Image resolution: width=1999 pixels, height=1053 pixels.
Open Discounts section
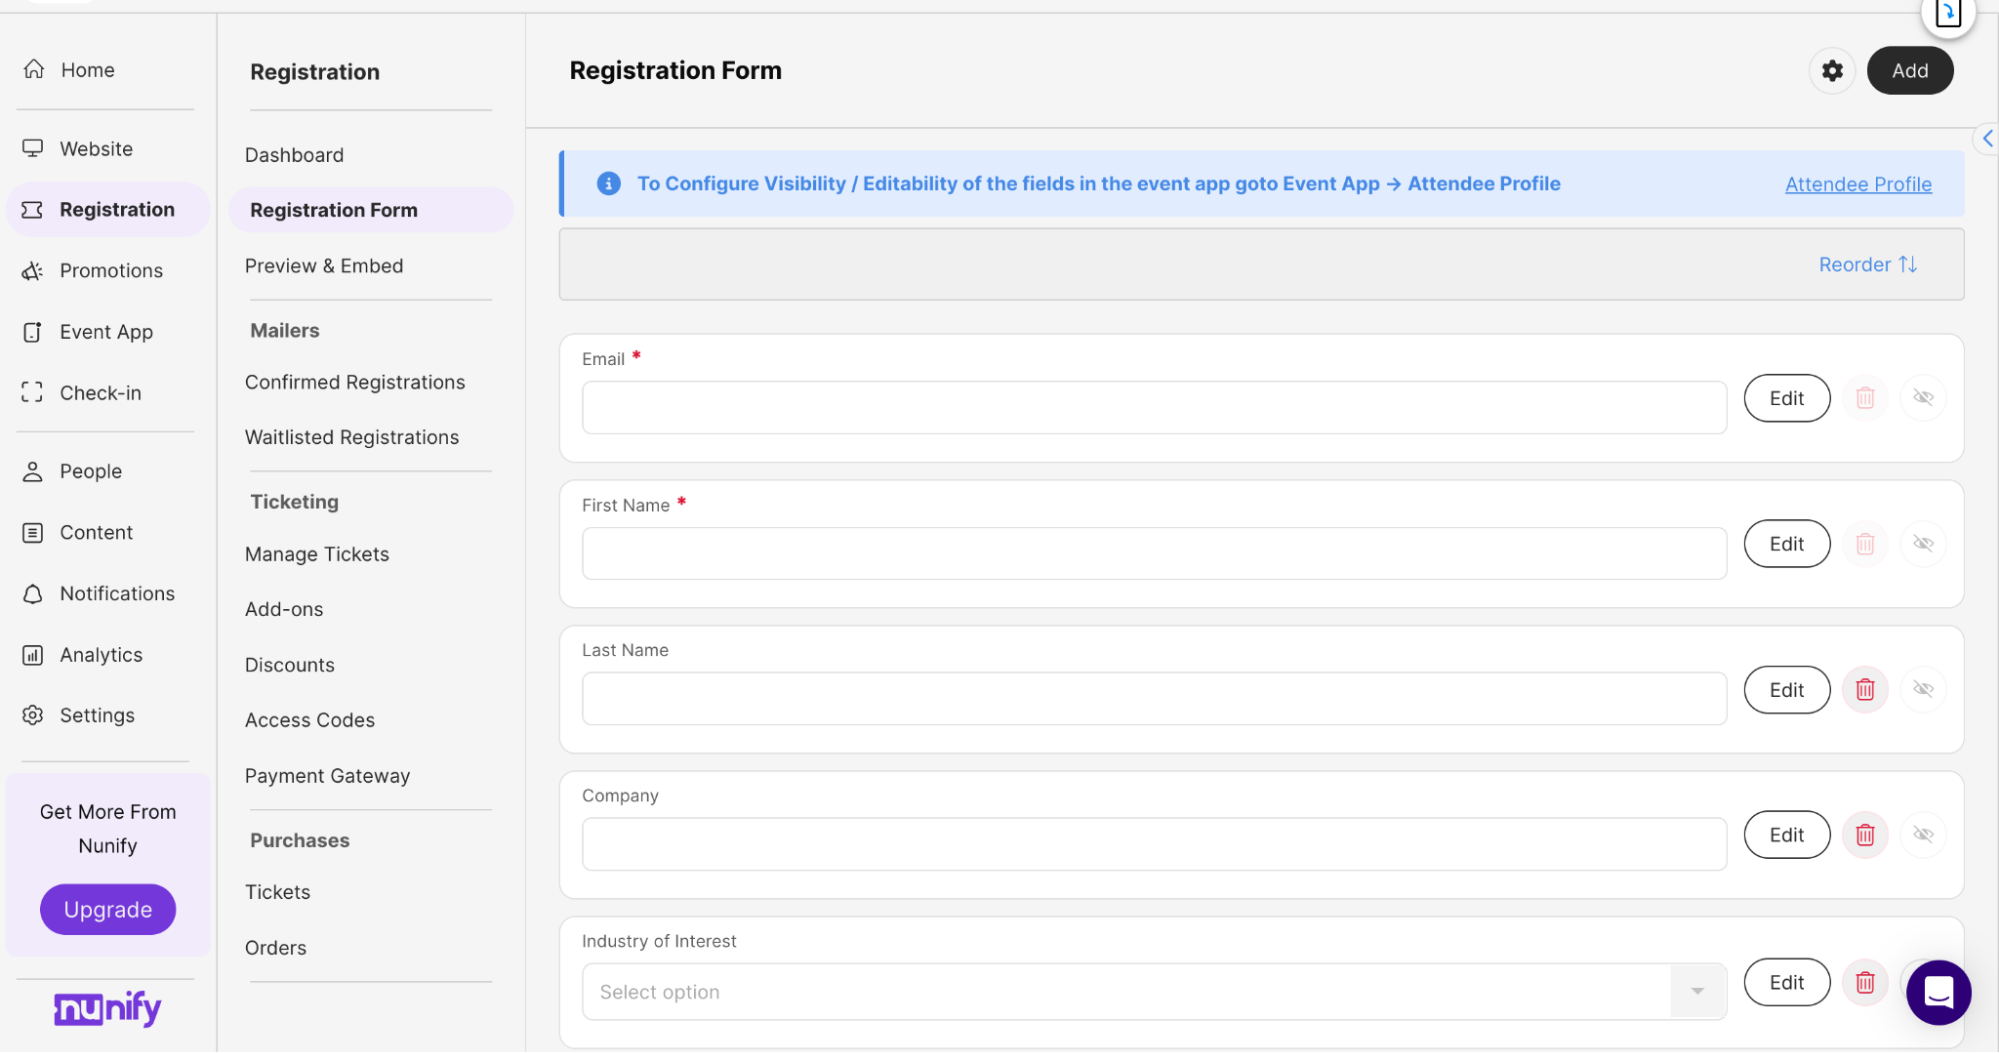(x=290, y=665)
